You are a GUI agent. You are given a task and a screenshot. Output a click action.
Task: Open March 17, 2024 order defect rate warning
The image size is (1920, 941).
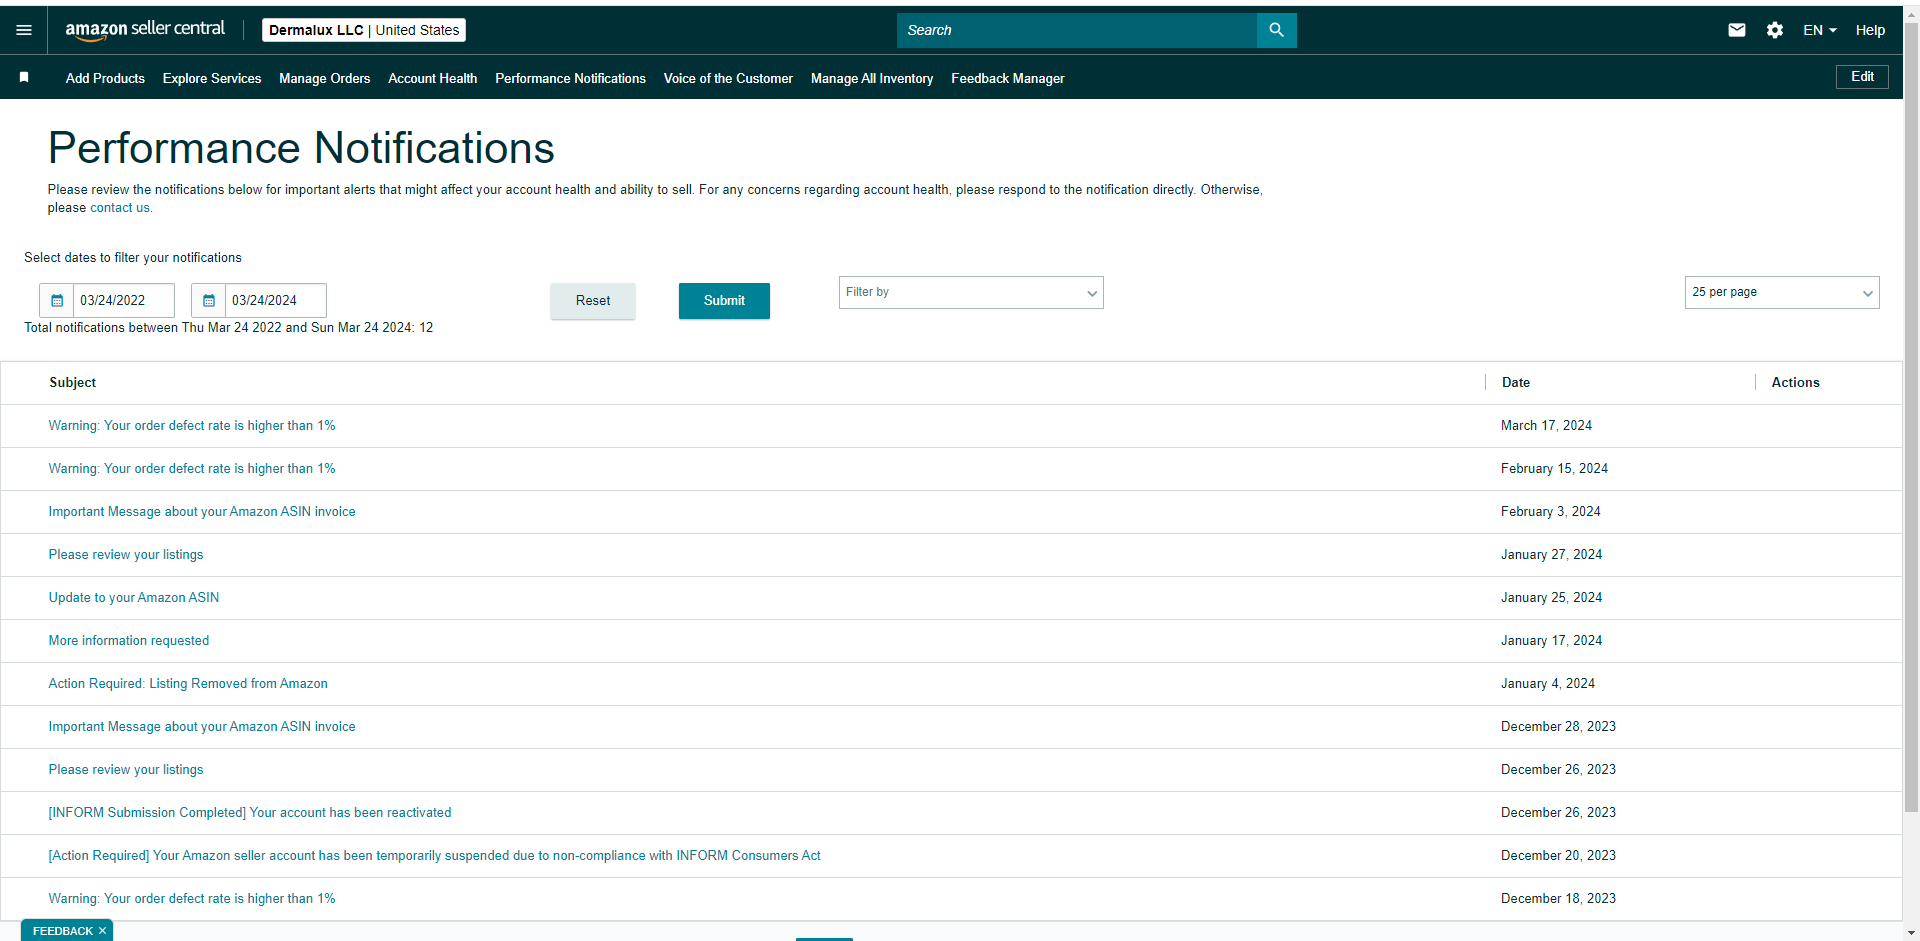click(192, 426)
